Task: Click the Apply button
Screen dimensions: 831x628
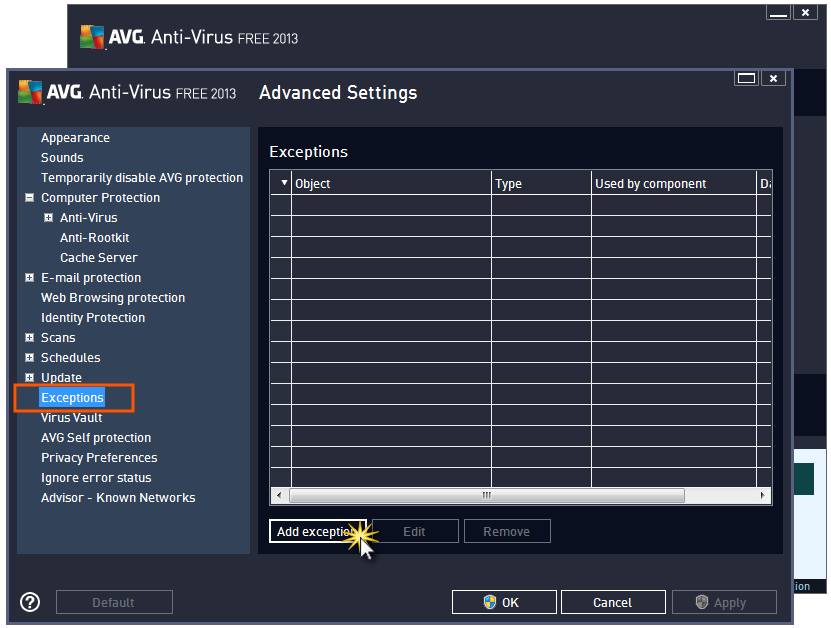Action: pos(724,603)
